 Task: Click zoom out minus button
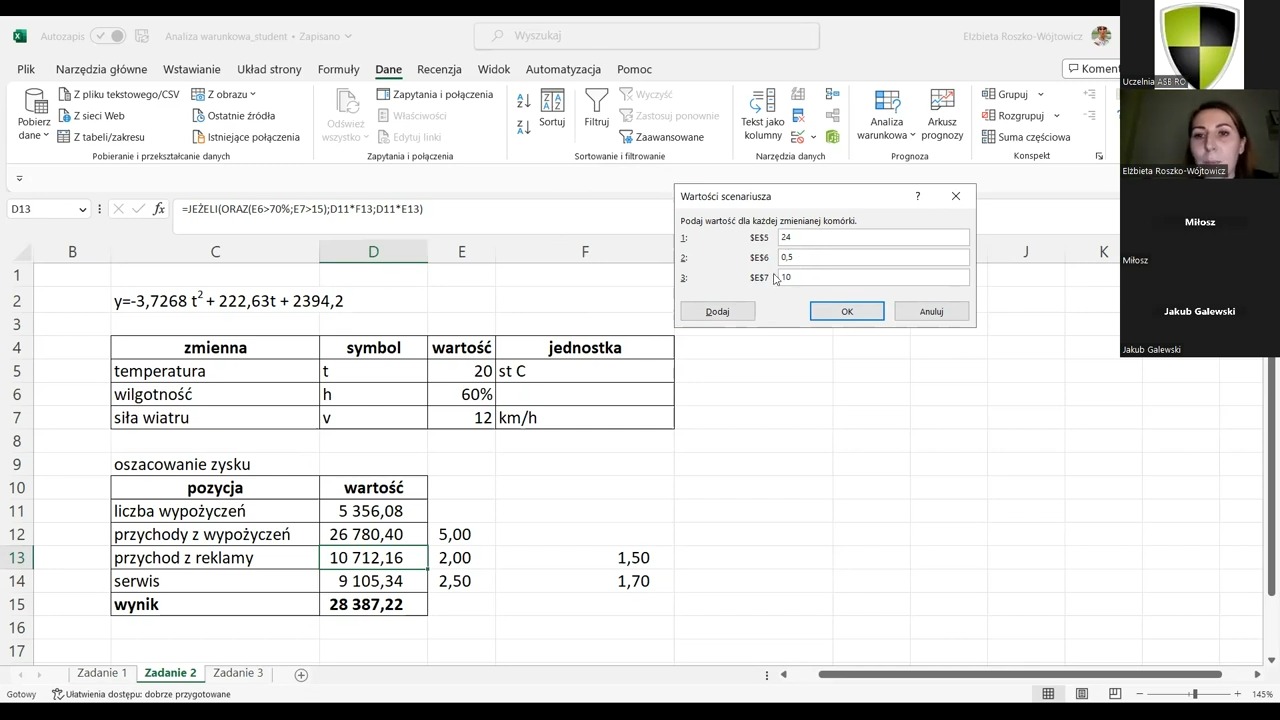click(x=1141, y=694)
